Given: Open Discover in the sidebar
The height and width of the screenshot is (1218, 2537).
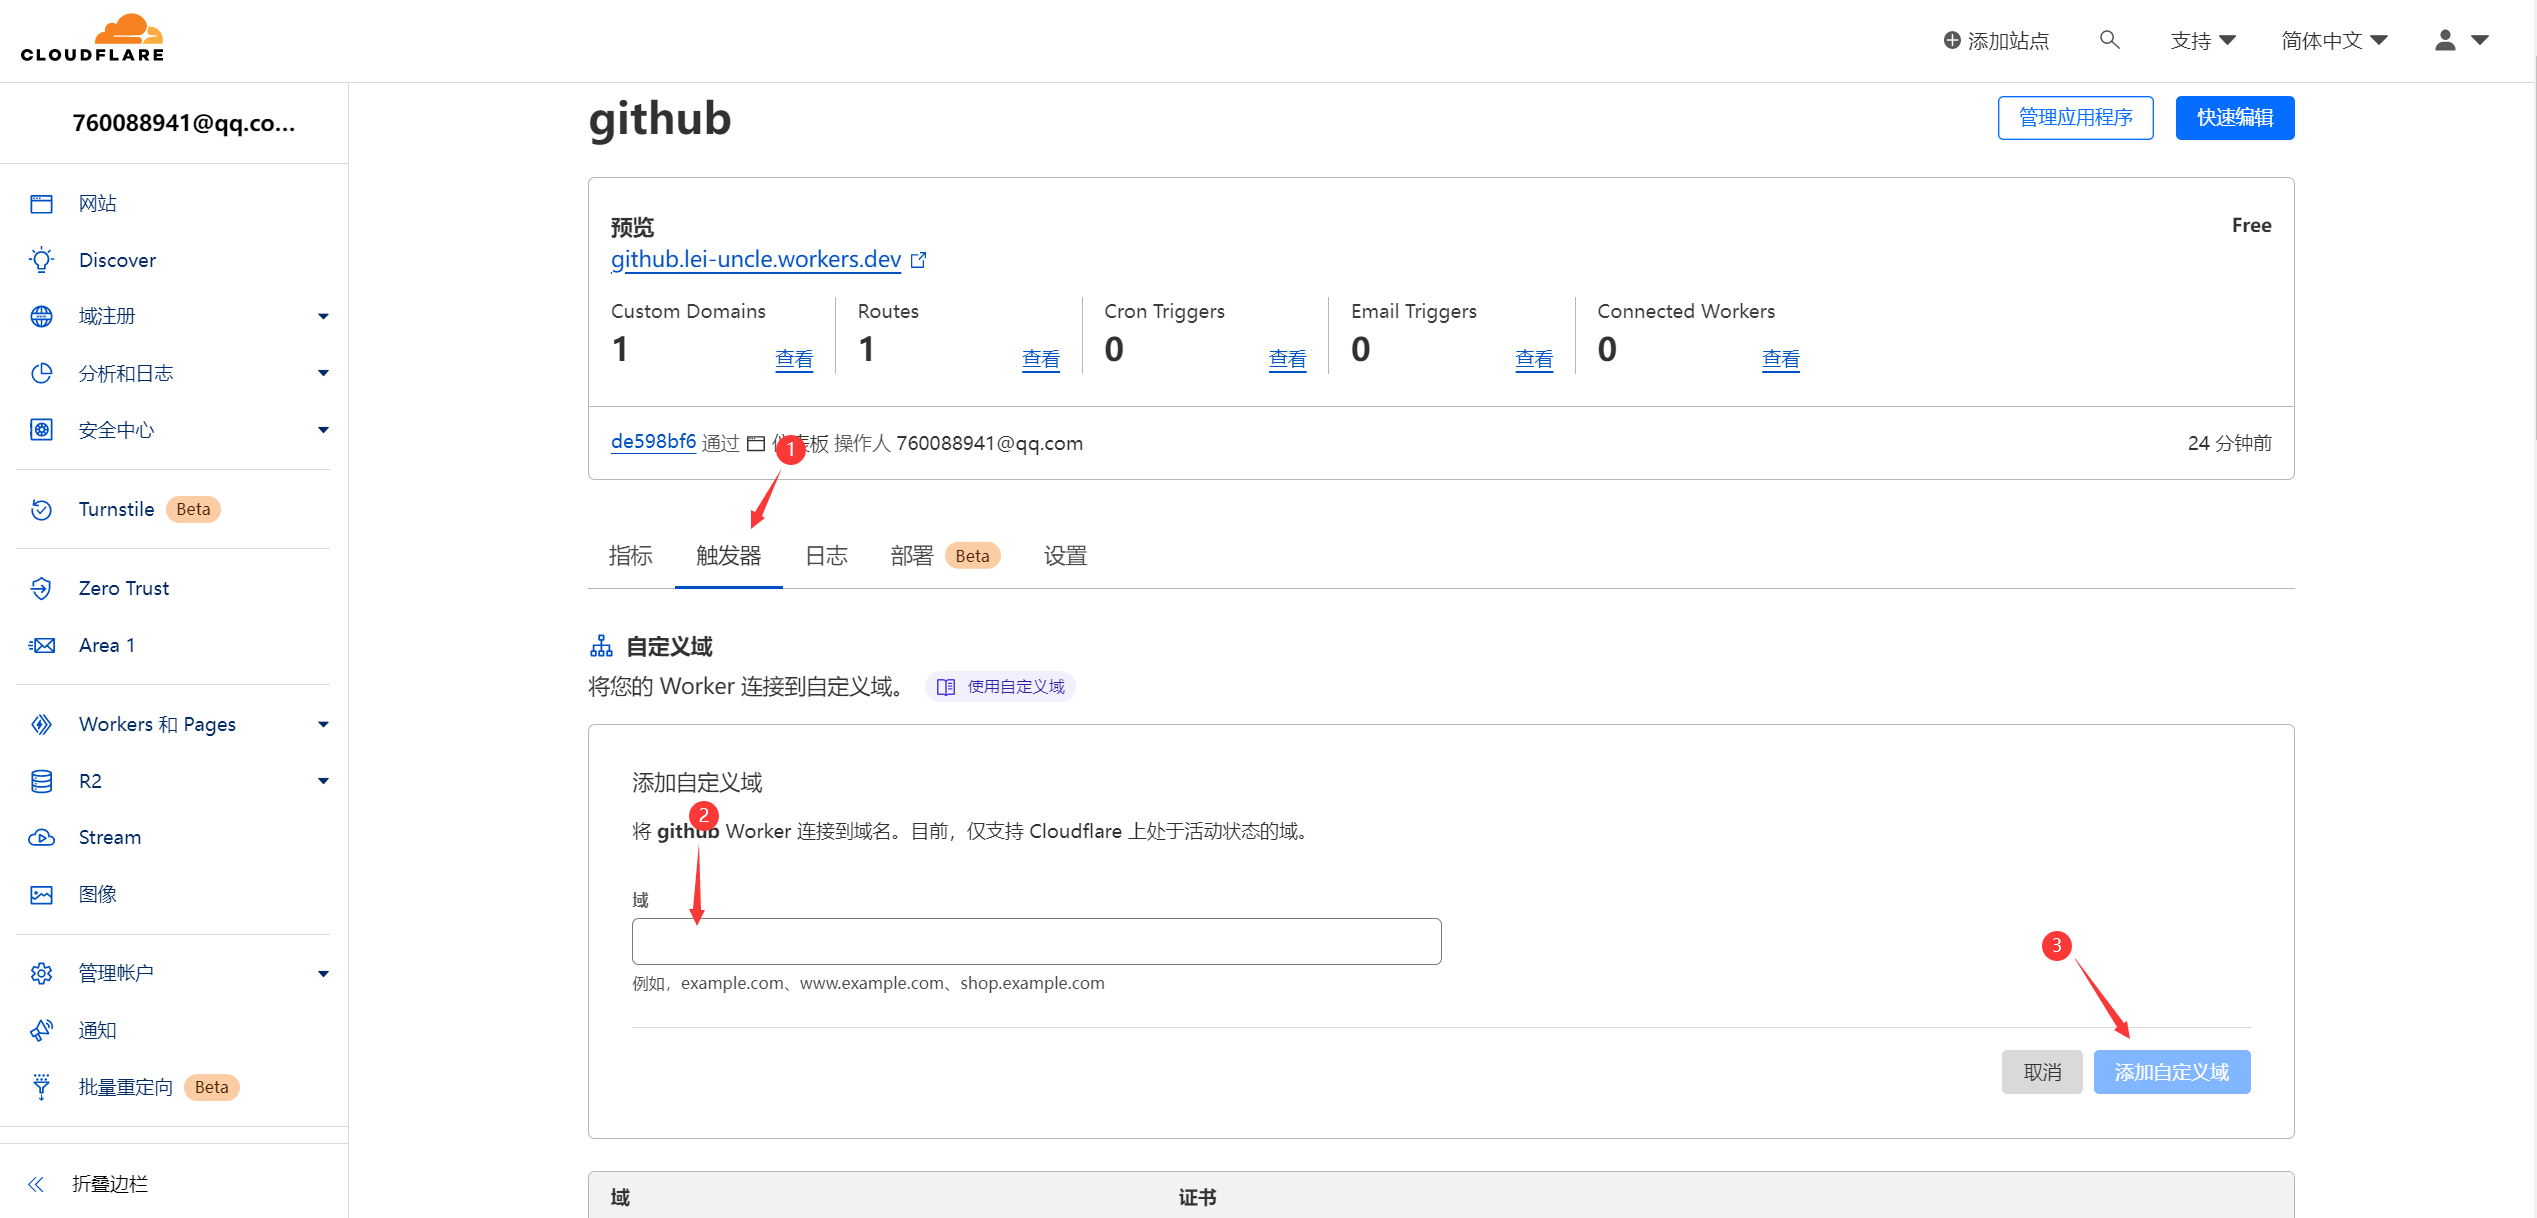Looking at the screenshot, I should 118,260.
